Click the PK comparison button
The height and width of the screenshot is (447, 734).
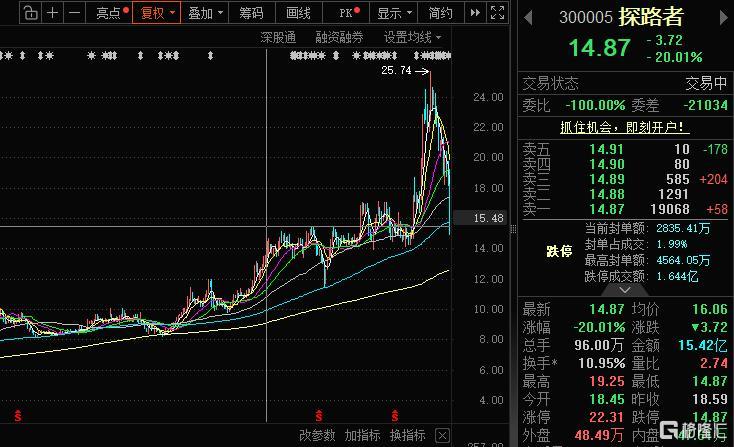tap(347, 13)
